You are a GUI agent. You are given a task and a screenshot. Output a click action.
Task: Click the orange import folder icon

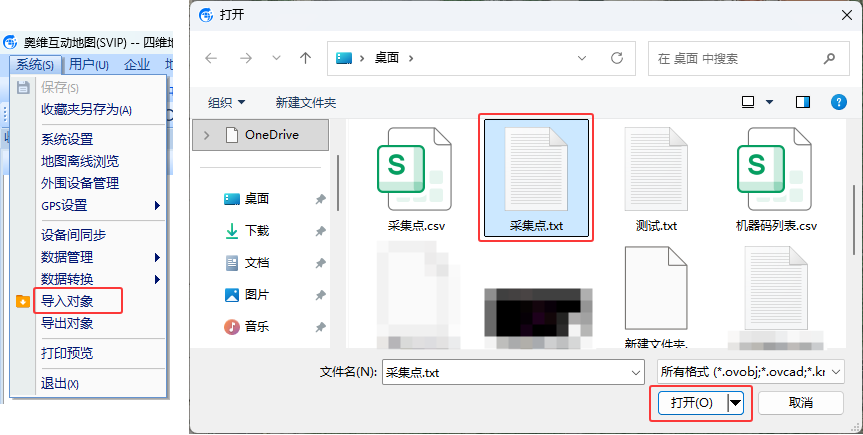pos(23,301)
